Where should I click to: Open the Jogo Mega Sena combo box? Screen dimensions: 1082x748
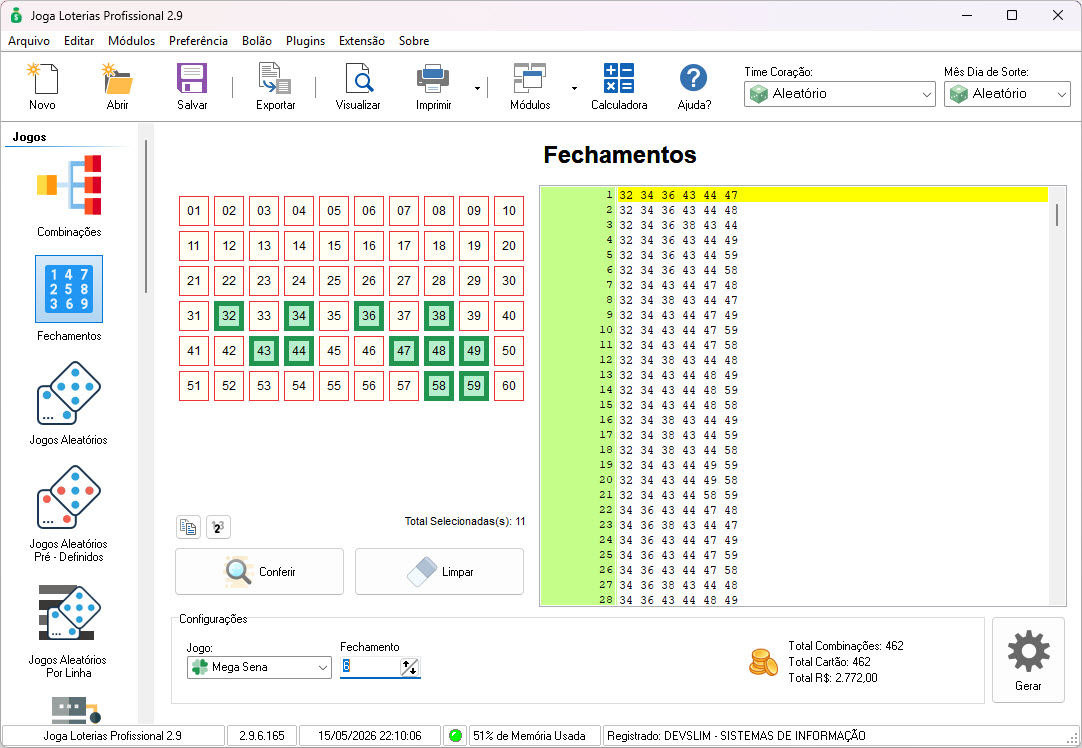tap(259, 667)
